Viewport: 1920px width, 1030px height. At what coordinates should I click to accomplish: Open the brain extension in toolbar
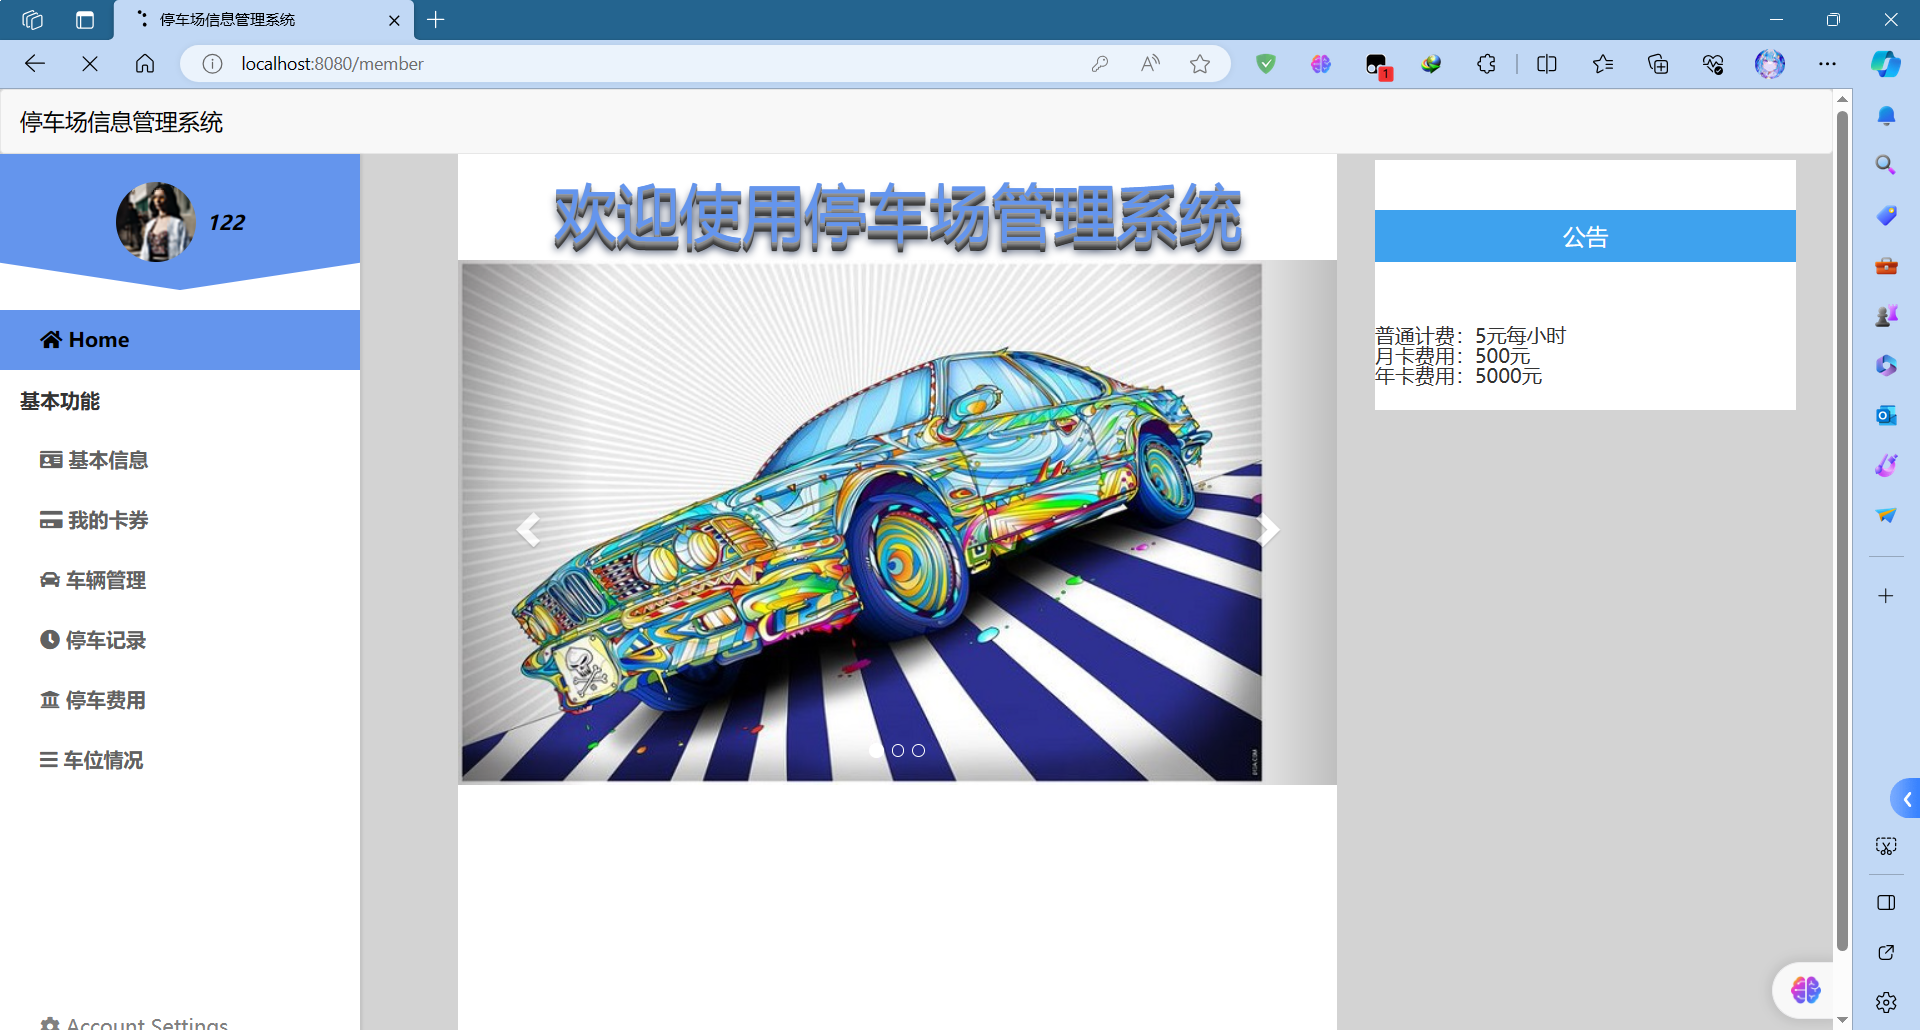(x=1321, y=64)
